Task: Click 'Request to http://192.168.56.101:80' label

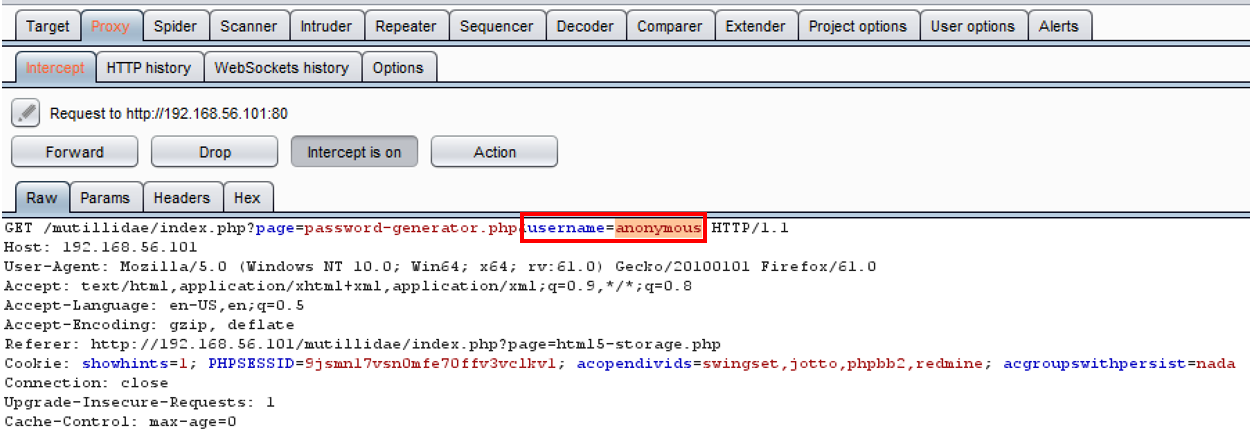Action: (168, 114)
